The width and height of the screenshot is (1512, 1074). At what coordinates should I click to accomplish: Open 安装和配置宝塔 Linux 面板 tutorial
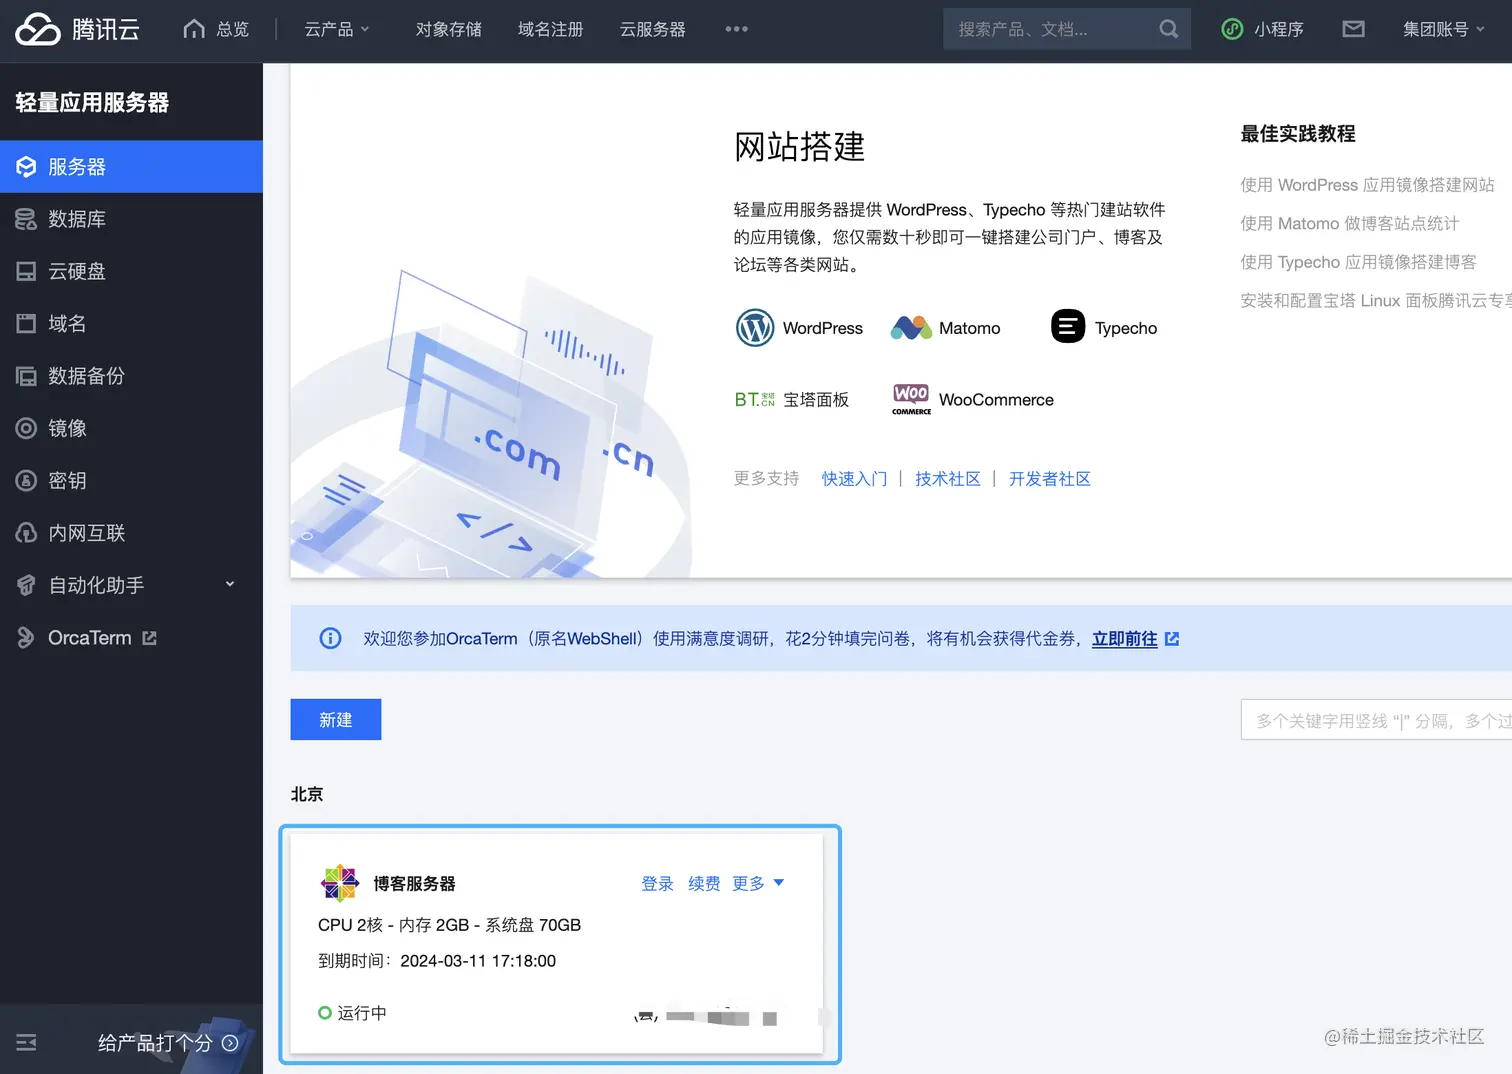1376,300
